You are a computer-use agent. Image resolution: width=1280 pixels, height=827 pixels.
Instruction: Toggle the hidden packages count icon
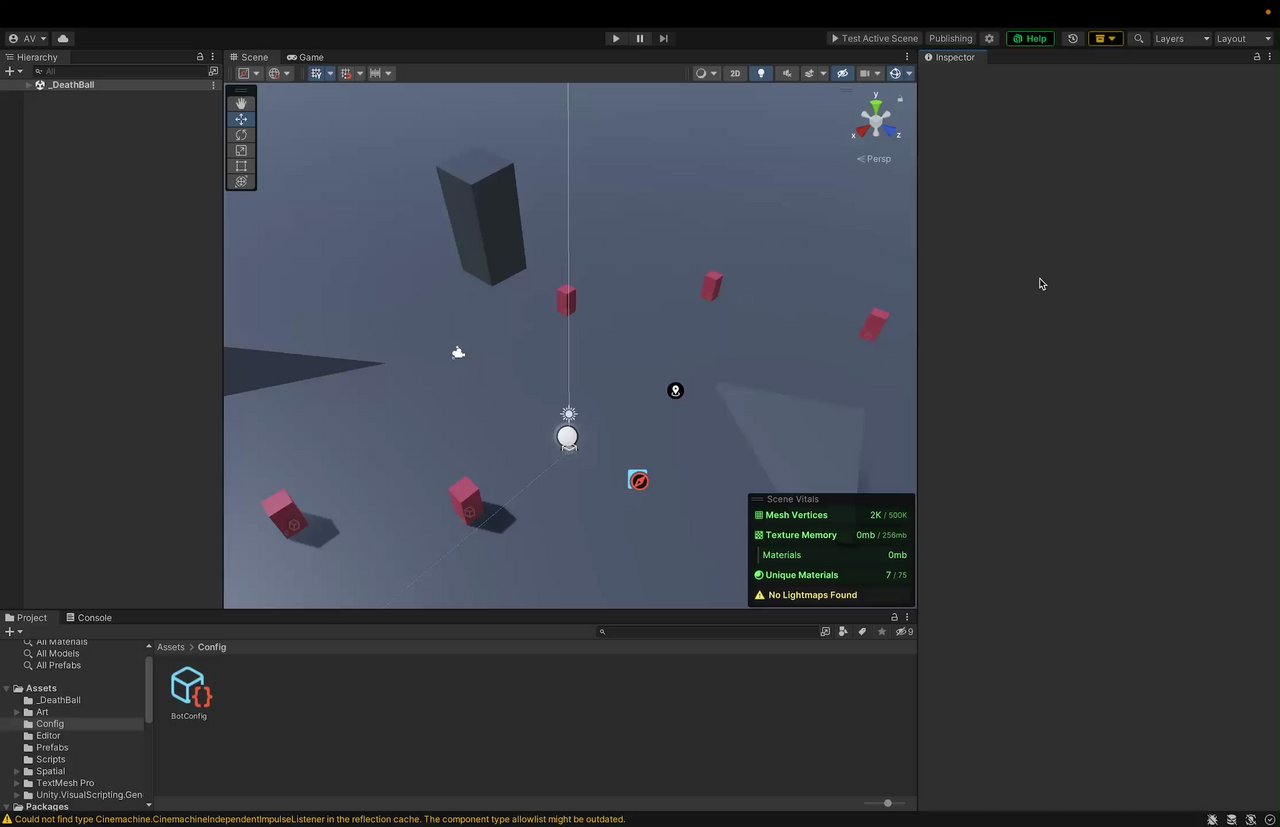[x=904, y=632]
